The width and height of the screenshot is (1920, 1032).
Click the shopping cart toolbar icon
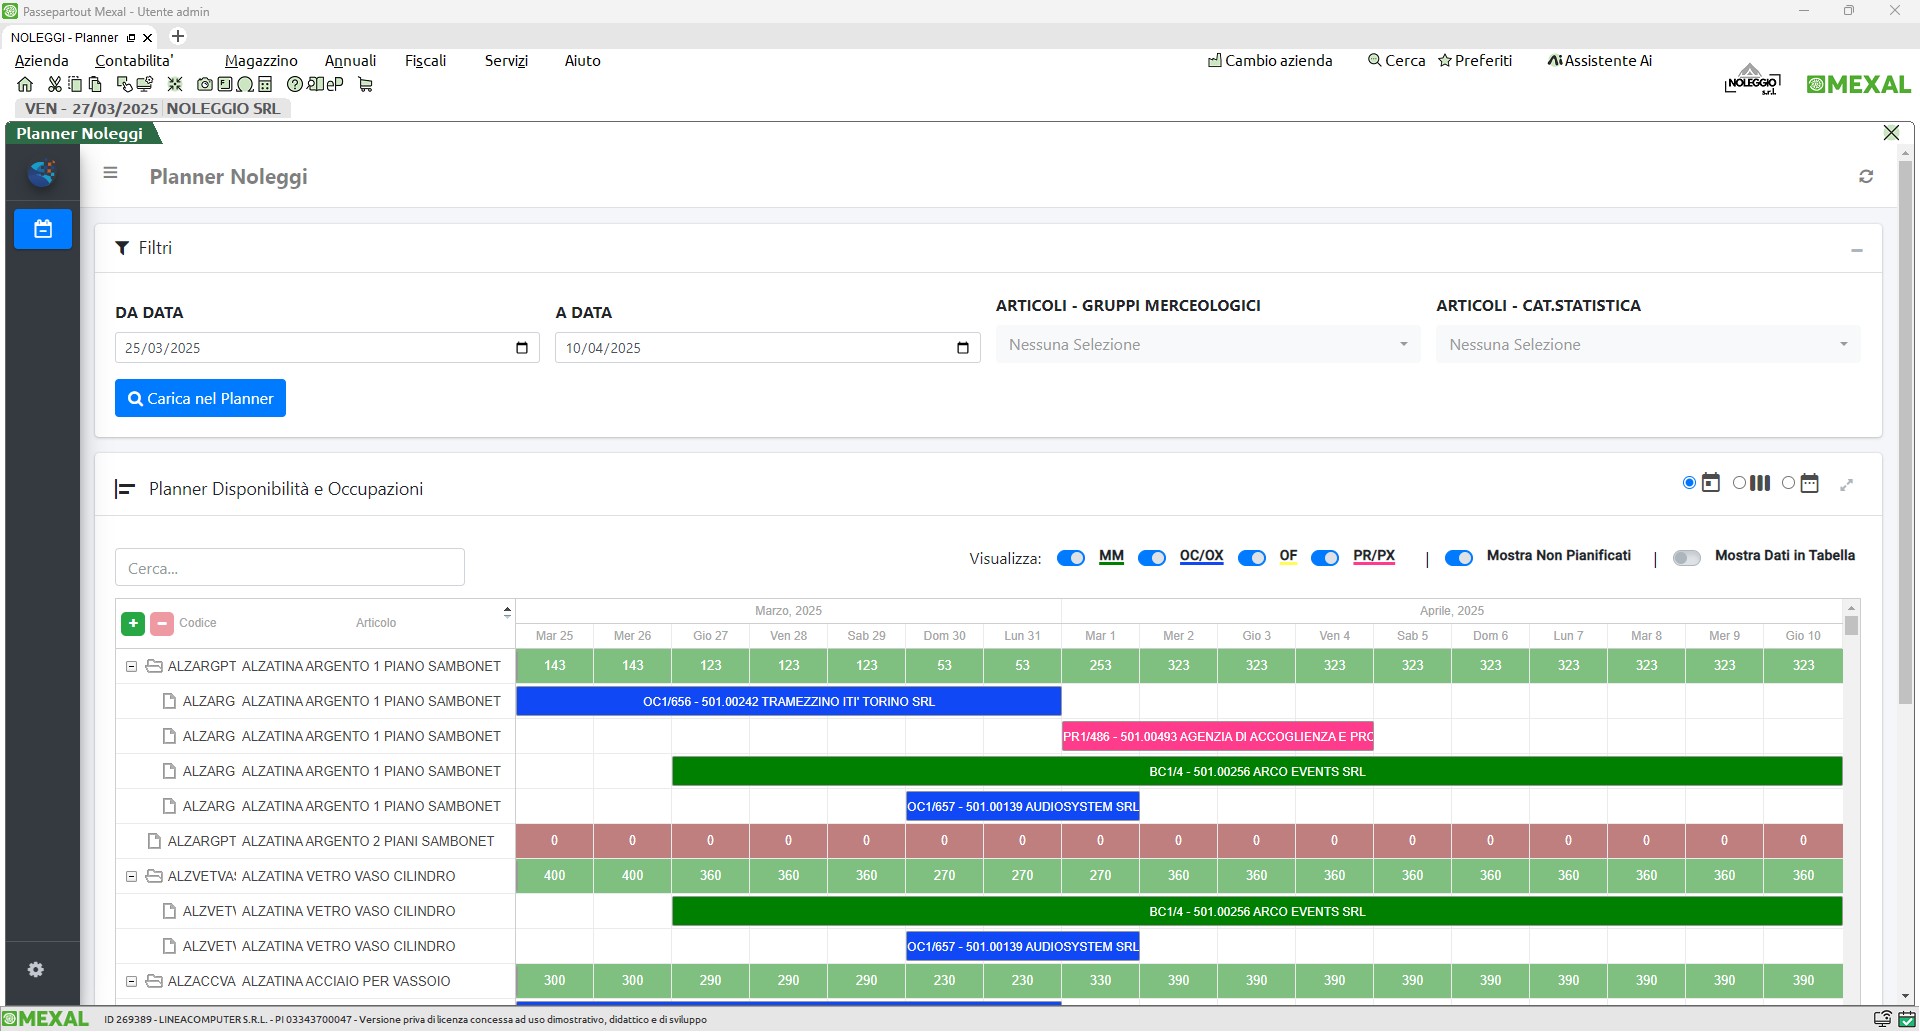coord(365,85)
